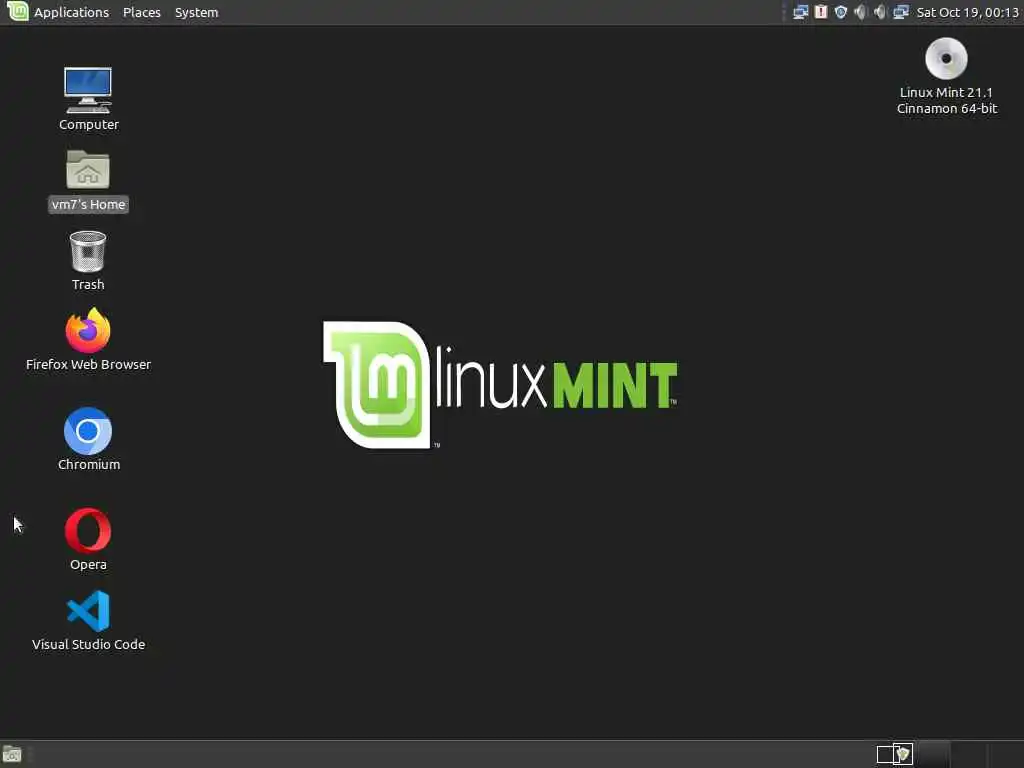The image size is (1024, 768).
Task: Open the Computer desktop icon
Action: click(x=88, y=99)
